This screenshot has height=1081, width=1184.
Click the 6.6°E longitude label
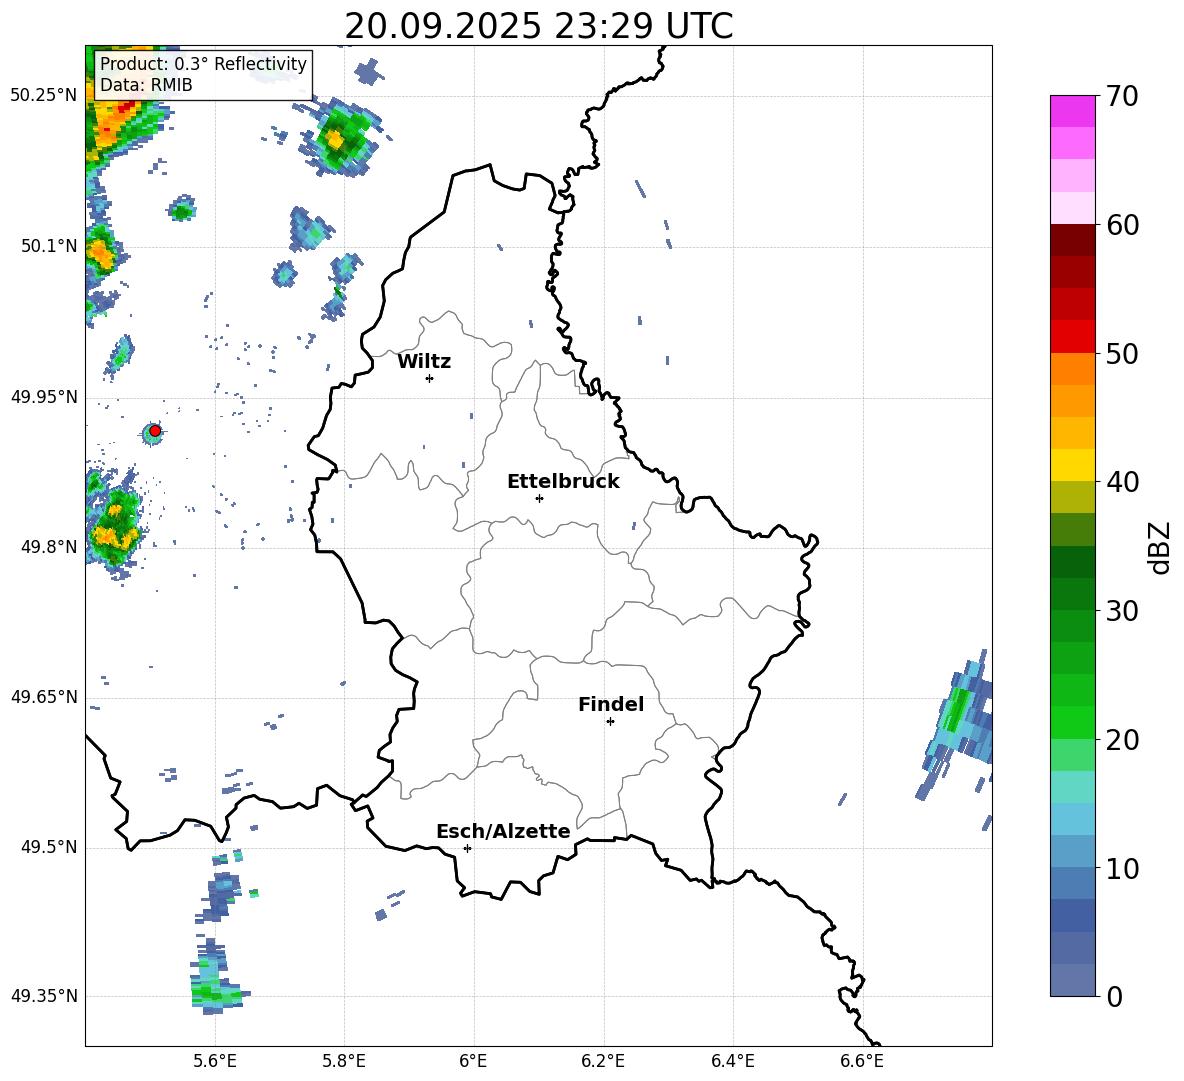[x=862, y=1061]
